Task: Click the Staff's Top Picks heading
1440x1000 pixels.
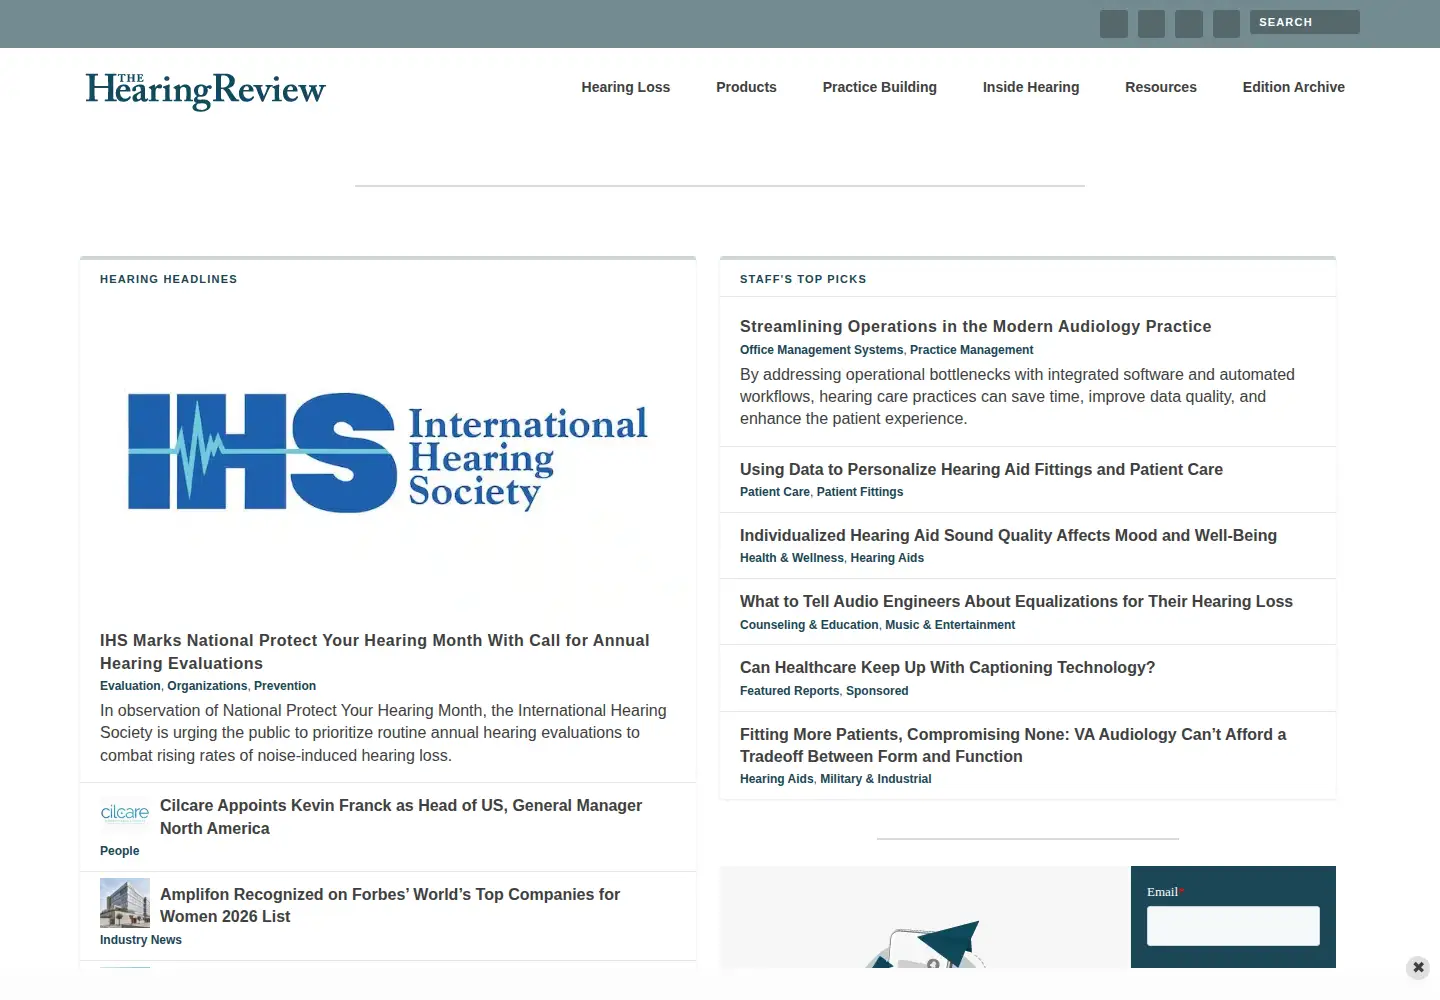Action: (803, 279)
